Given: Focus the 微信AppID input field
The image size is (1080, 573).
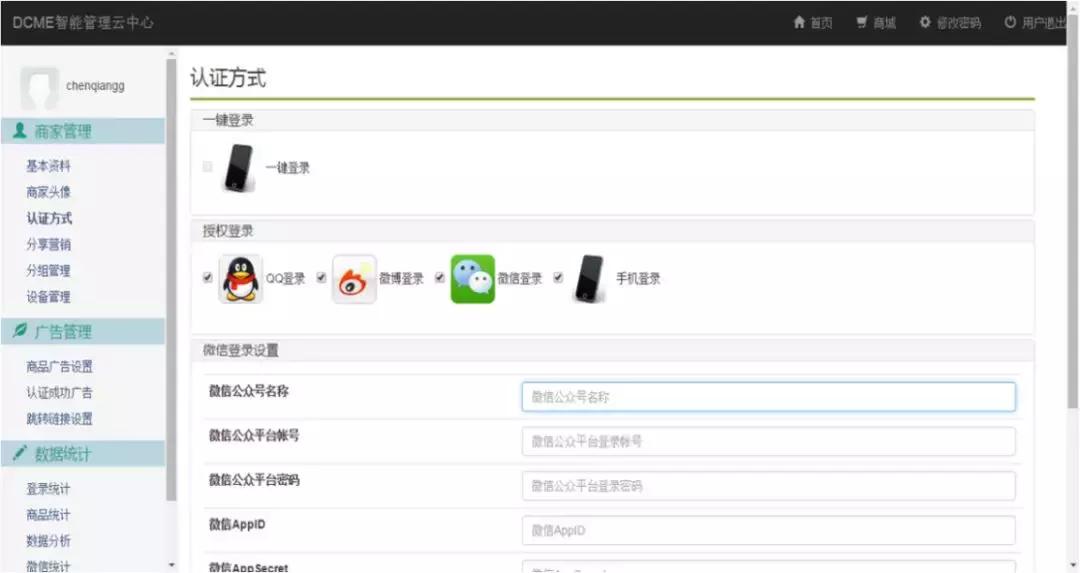Looking at the screenshot, I should click(x=768, y=530).
